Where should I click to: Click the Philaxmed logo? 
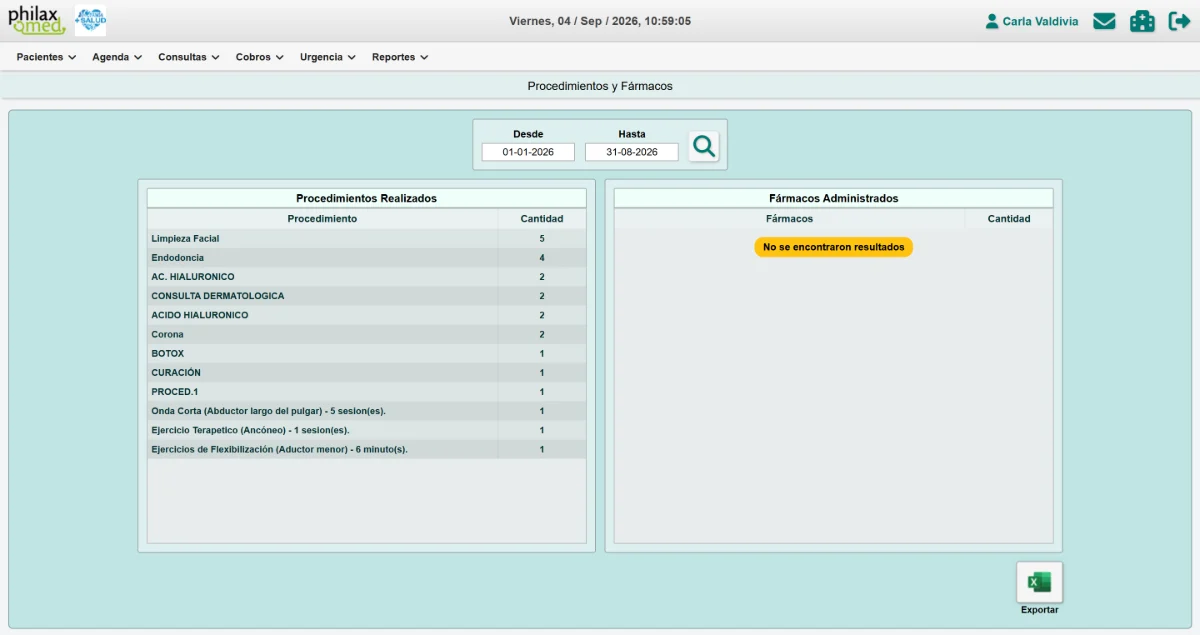37,20
